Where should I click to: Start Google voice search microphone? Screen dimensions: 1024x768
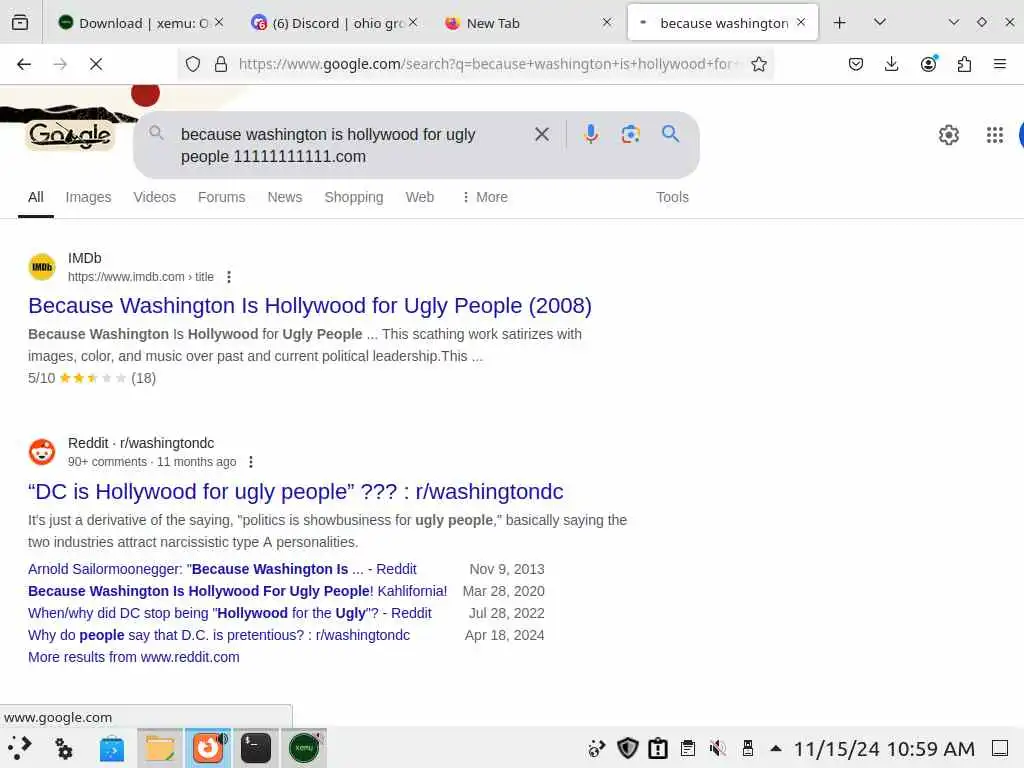pyautogui.click(x=590, y=135)
